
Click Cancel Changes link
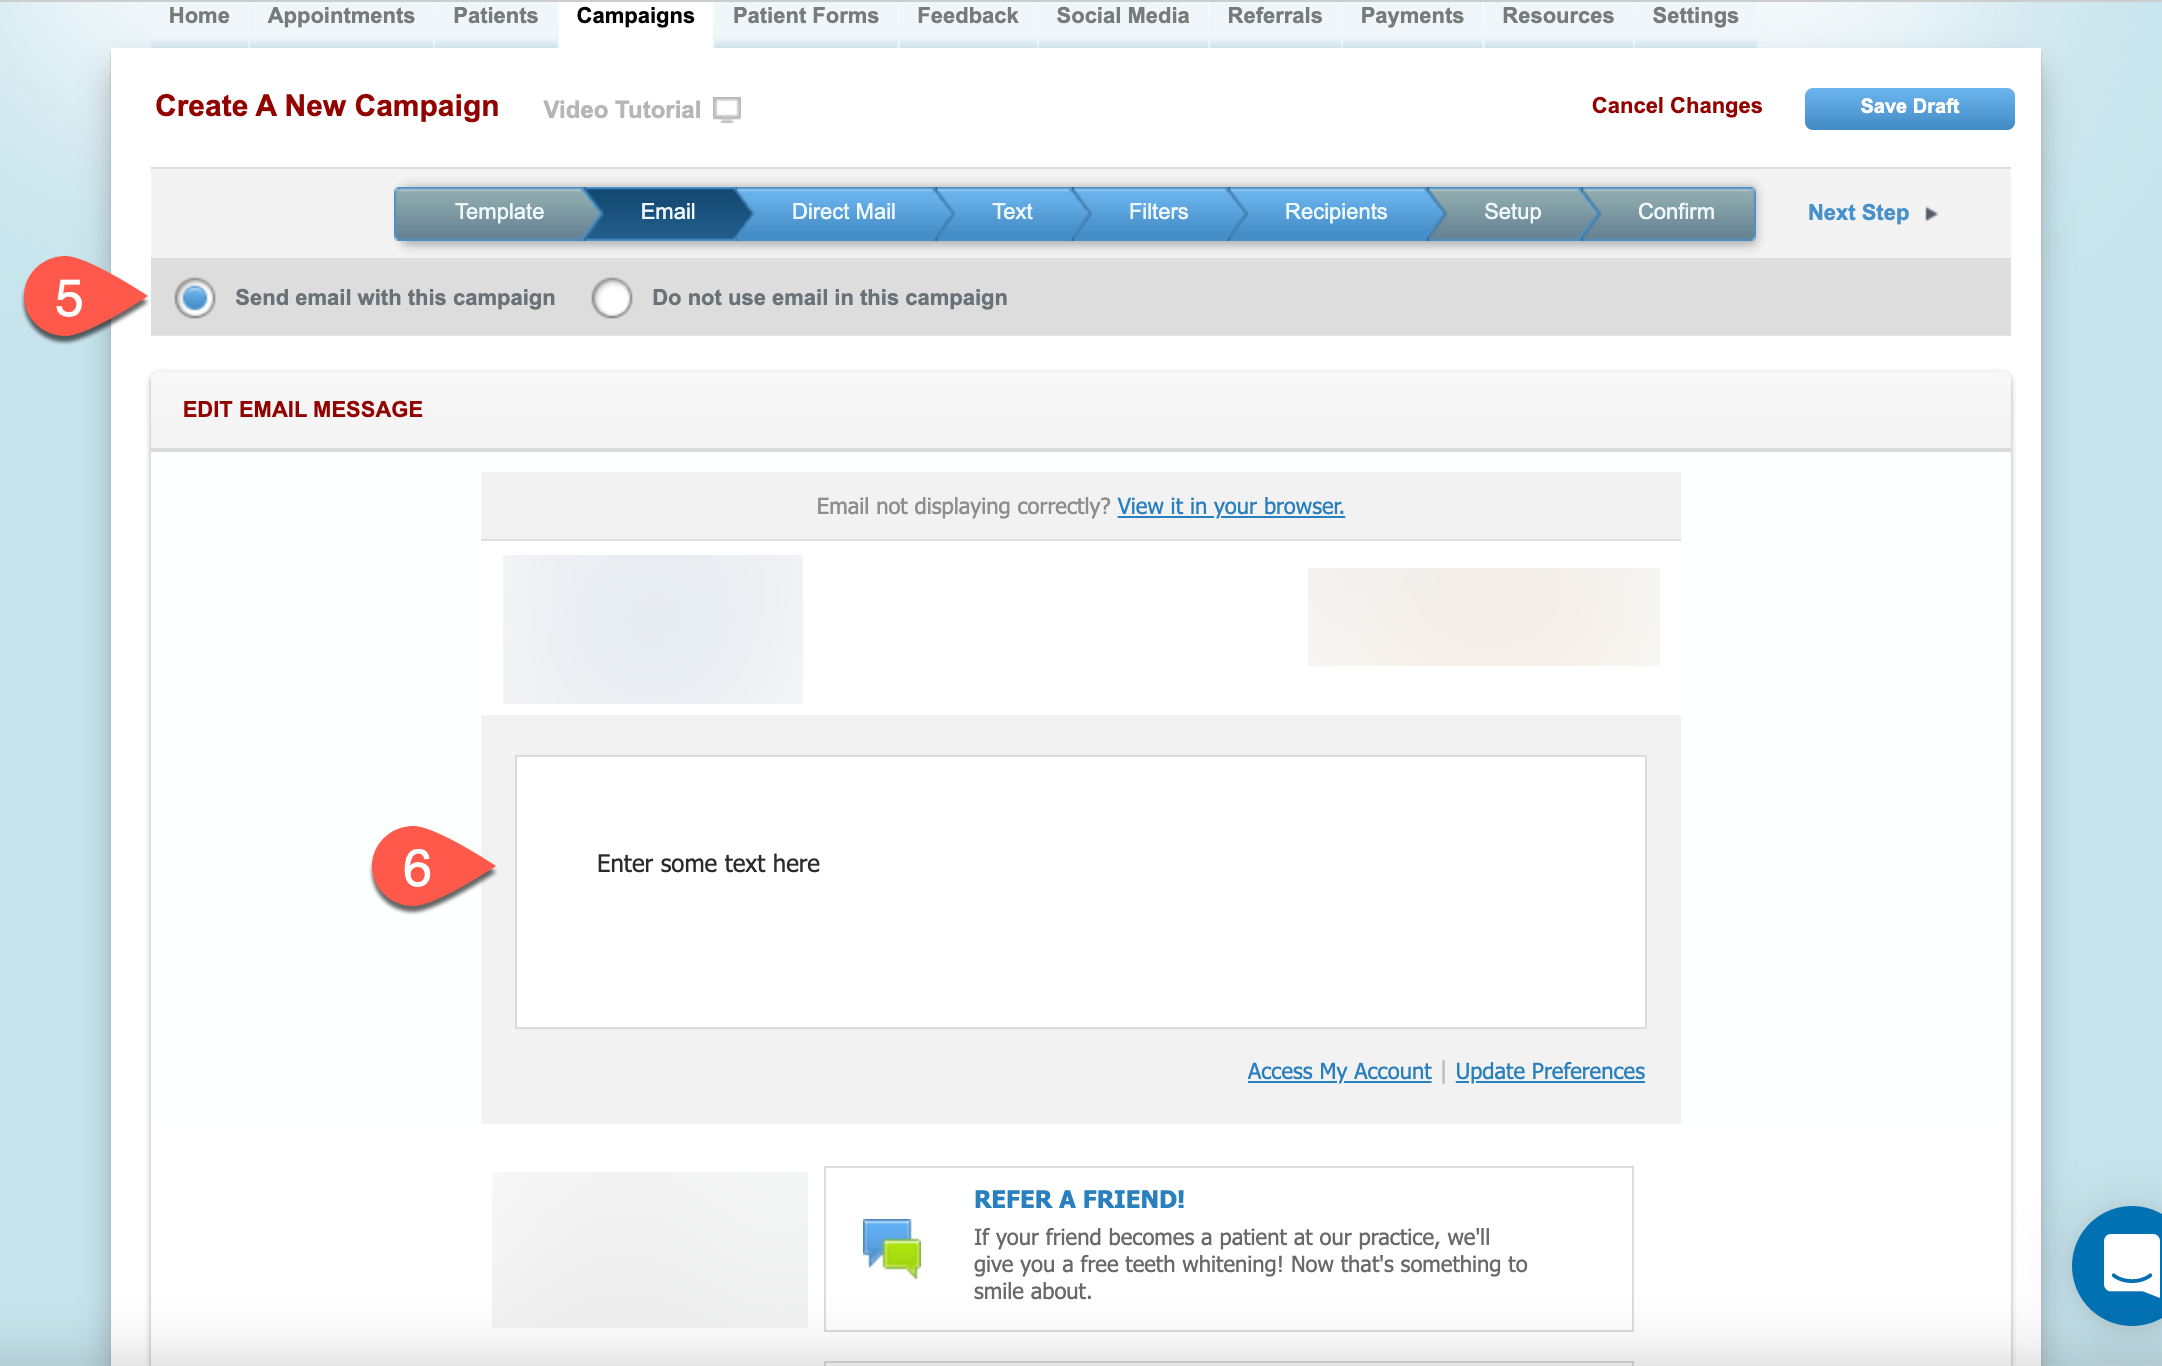pyautogui.click(x=1676, y=106)
